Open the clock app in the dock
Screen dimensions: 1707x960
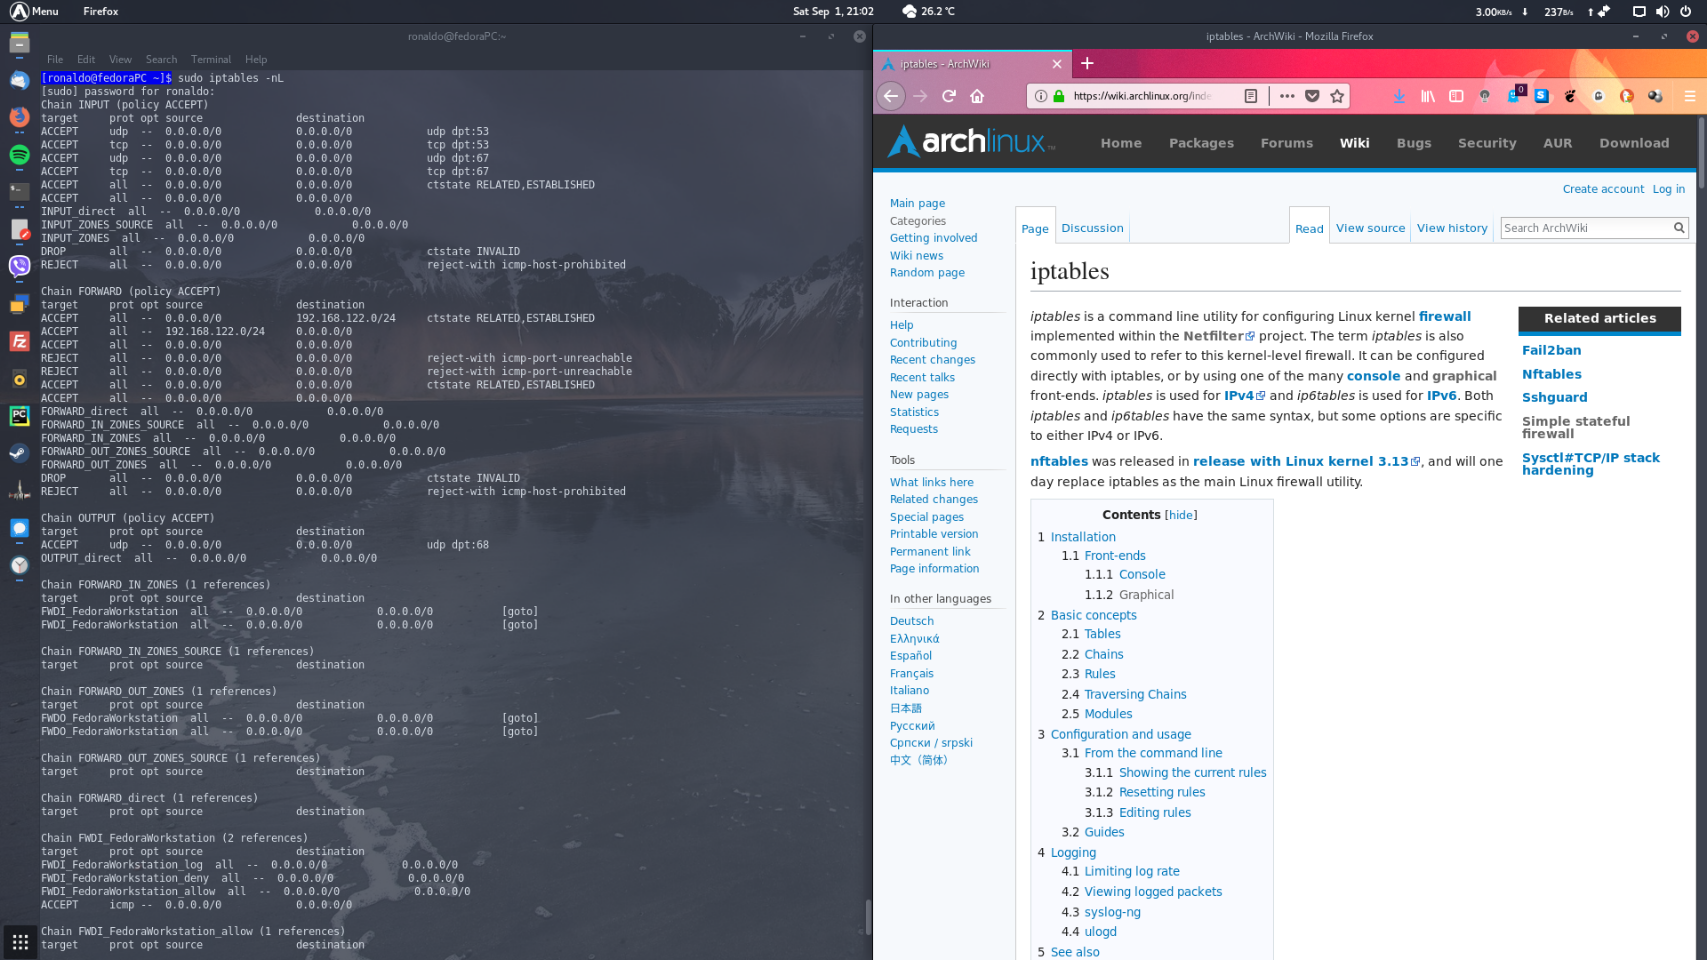[19, 565]
